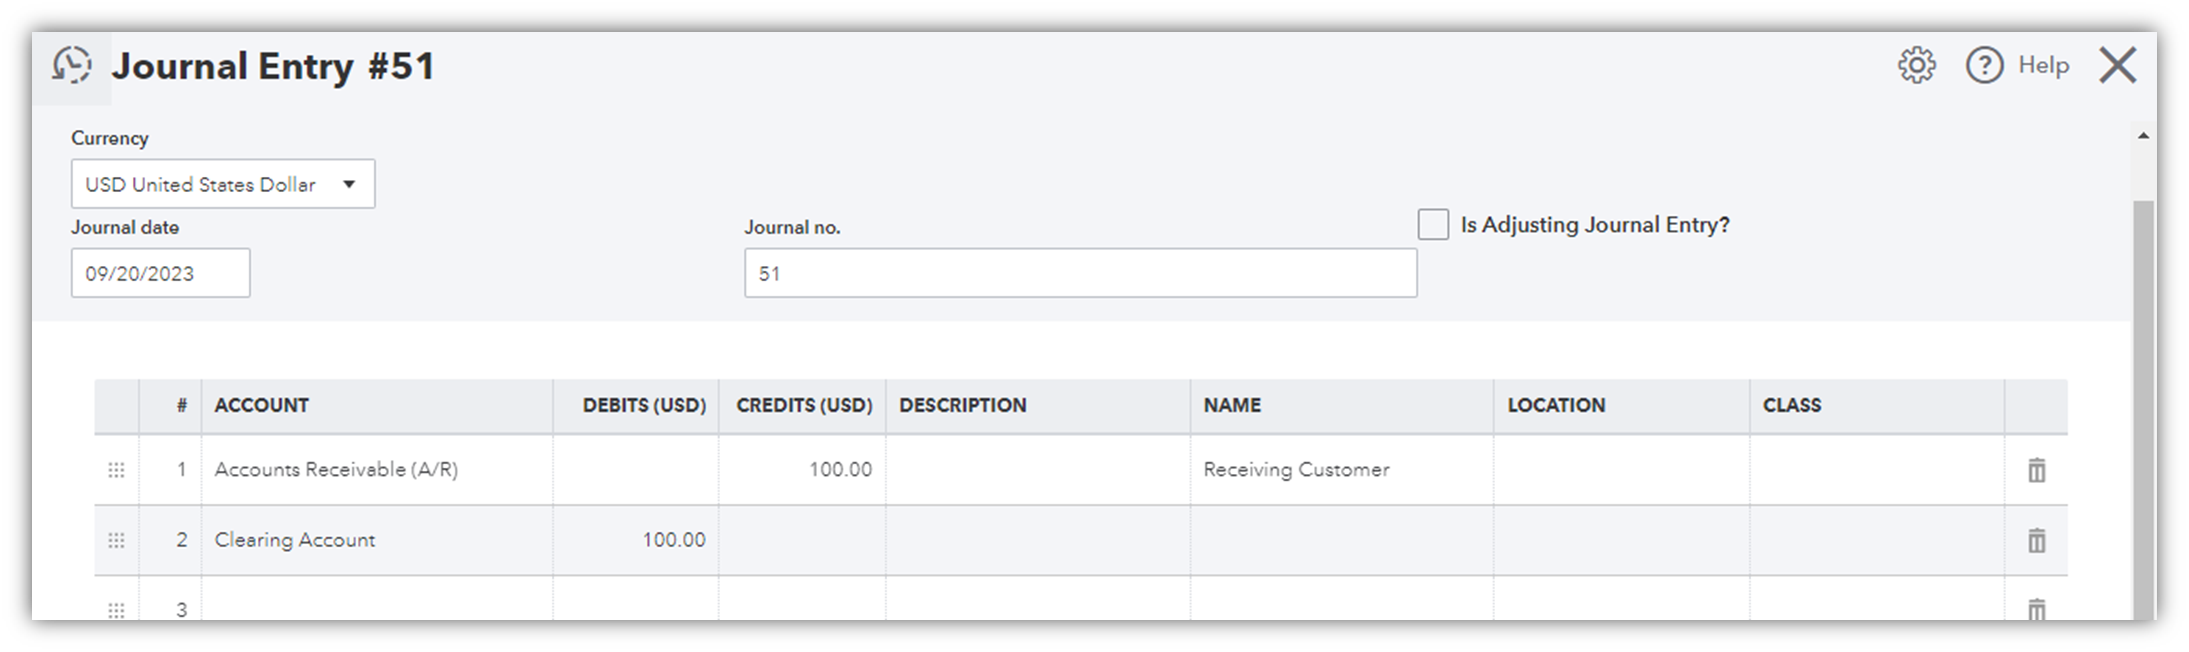2189x652 pixels.
Task: Enable the Is Adjusting Journal Entry checkbox
Action: [x=1433, y=225]
